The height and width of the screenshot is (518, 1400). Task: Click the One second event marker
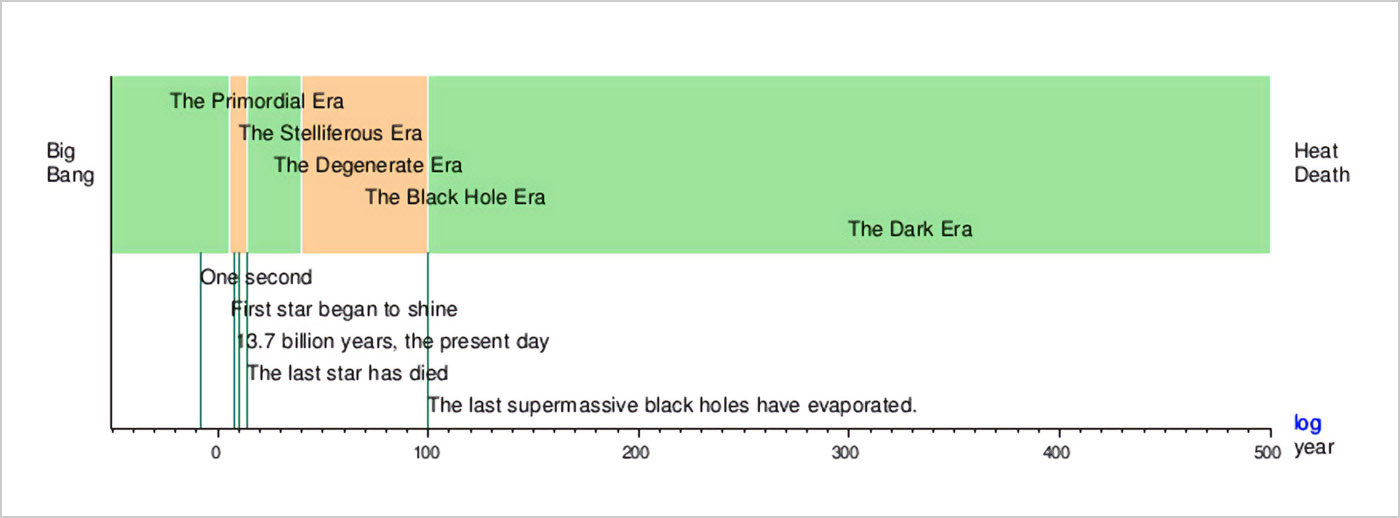256,277
